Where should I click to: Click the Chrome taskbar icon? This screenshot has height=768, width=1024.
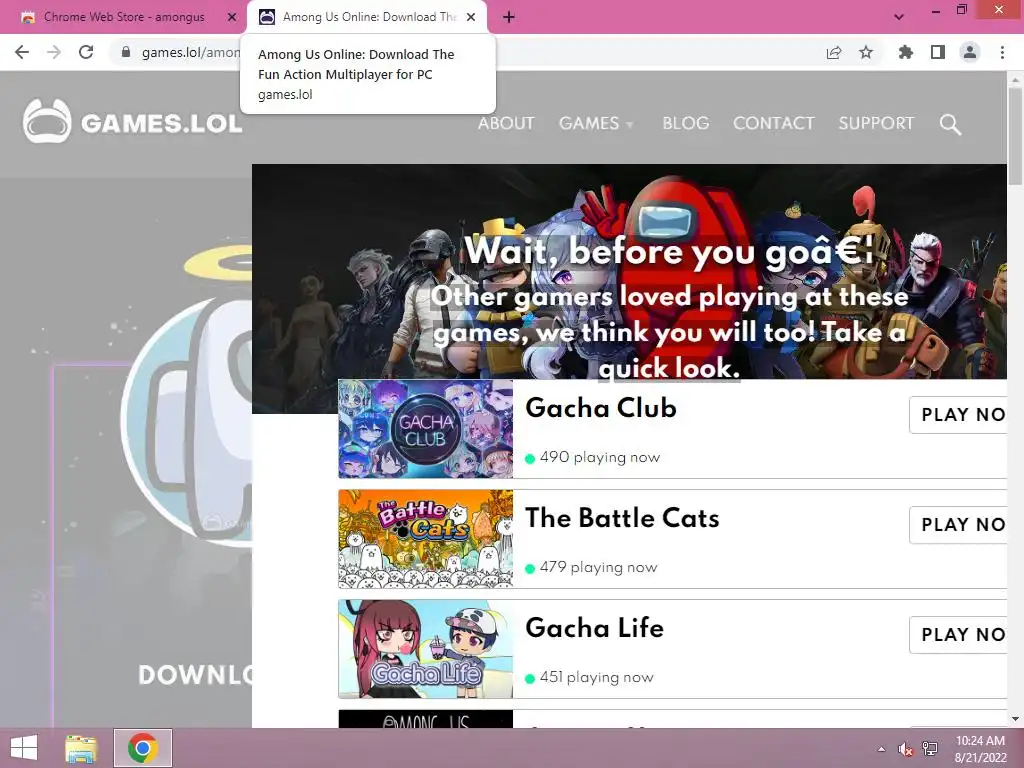point(143,748)
